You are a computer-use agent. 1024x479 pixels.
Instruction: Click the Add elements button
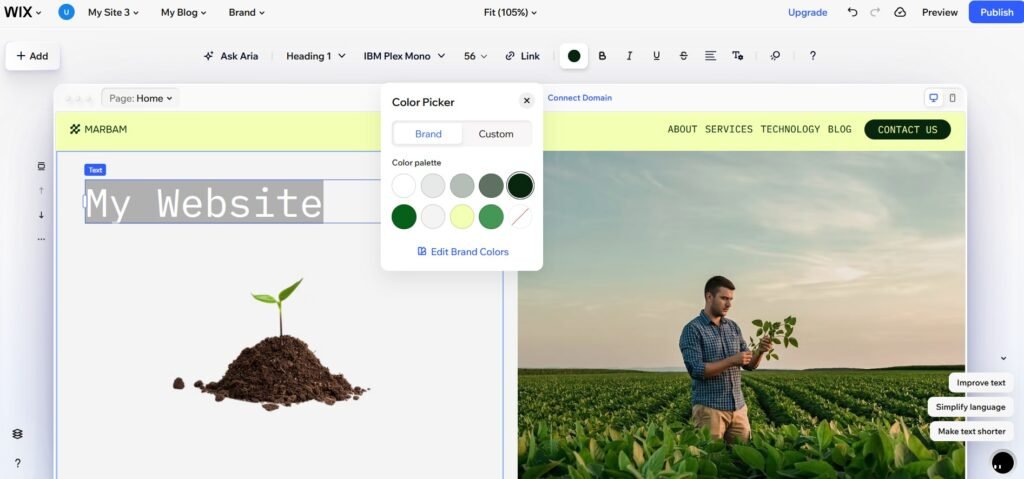tap(33, 56)
